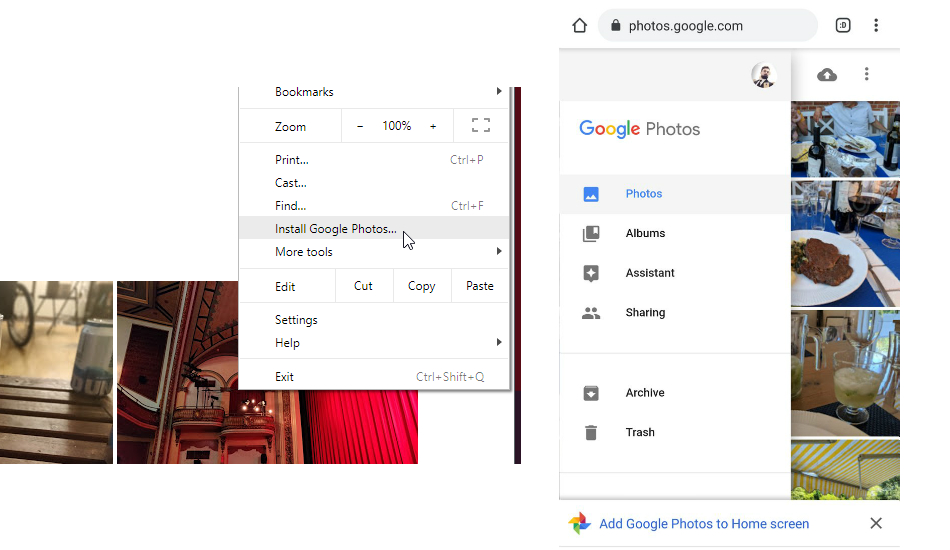This screenshot has width=950, height=550.
Task: Choose Install Google Photos... menu entry
Action: point(374,228)
